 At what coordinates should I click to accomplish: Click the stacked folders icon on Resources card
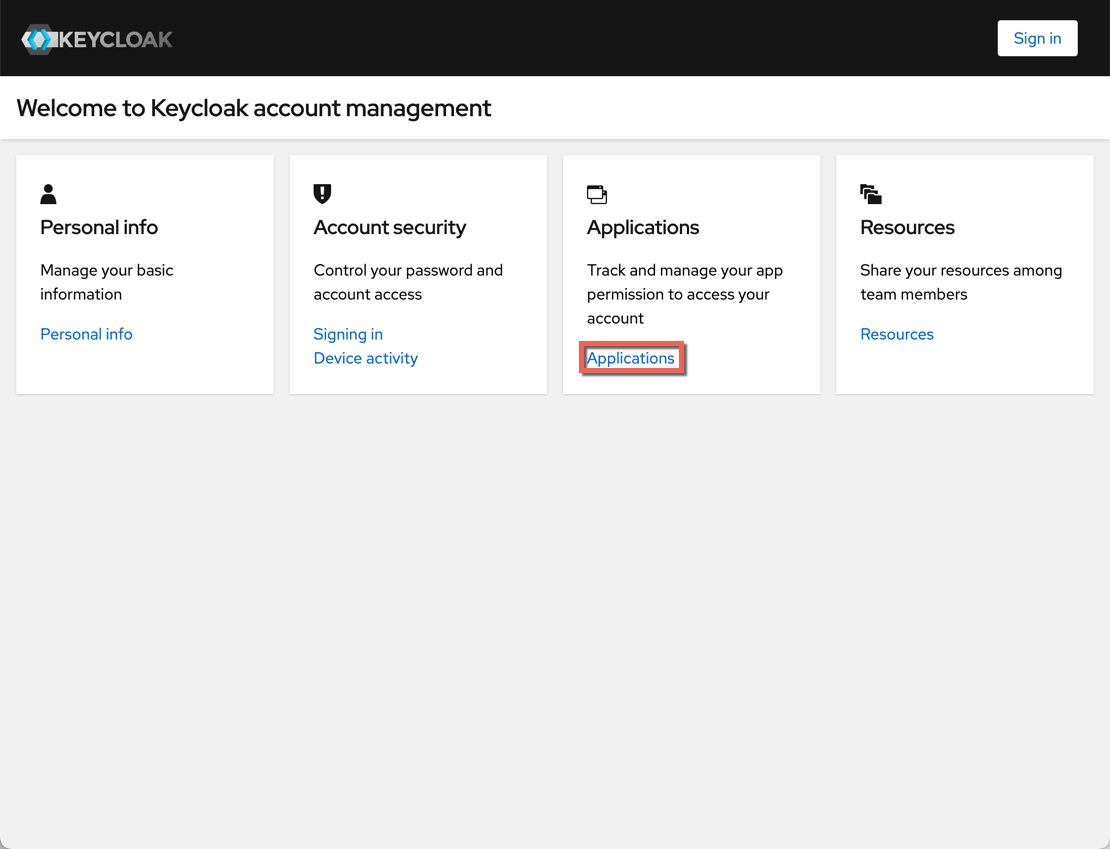pos(871,194)
